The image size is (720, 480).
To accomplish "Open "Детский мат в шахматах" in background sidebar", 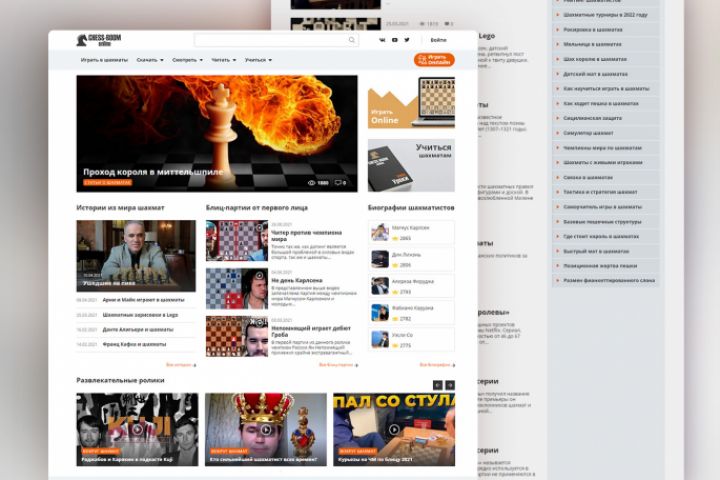I will pos(596,74).
